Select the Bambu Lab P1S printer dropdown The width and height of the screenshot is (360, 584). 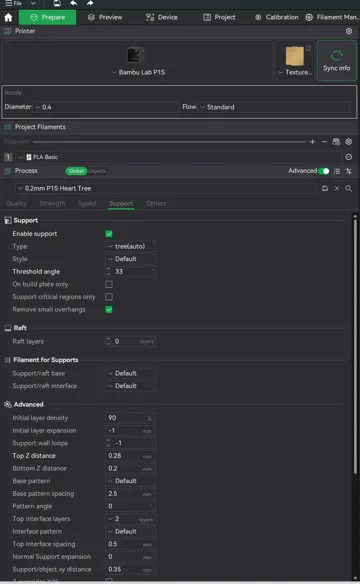click(x=138, y=72)
